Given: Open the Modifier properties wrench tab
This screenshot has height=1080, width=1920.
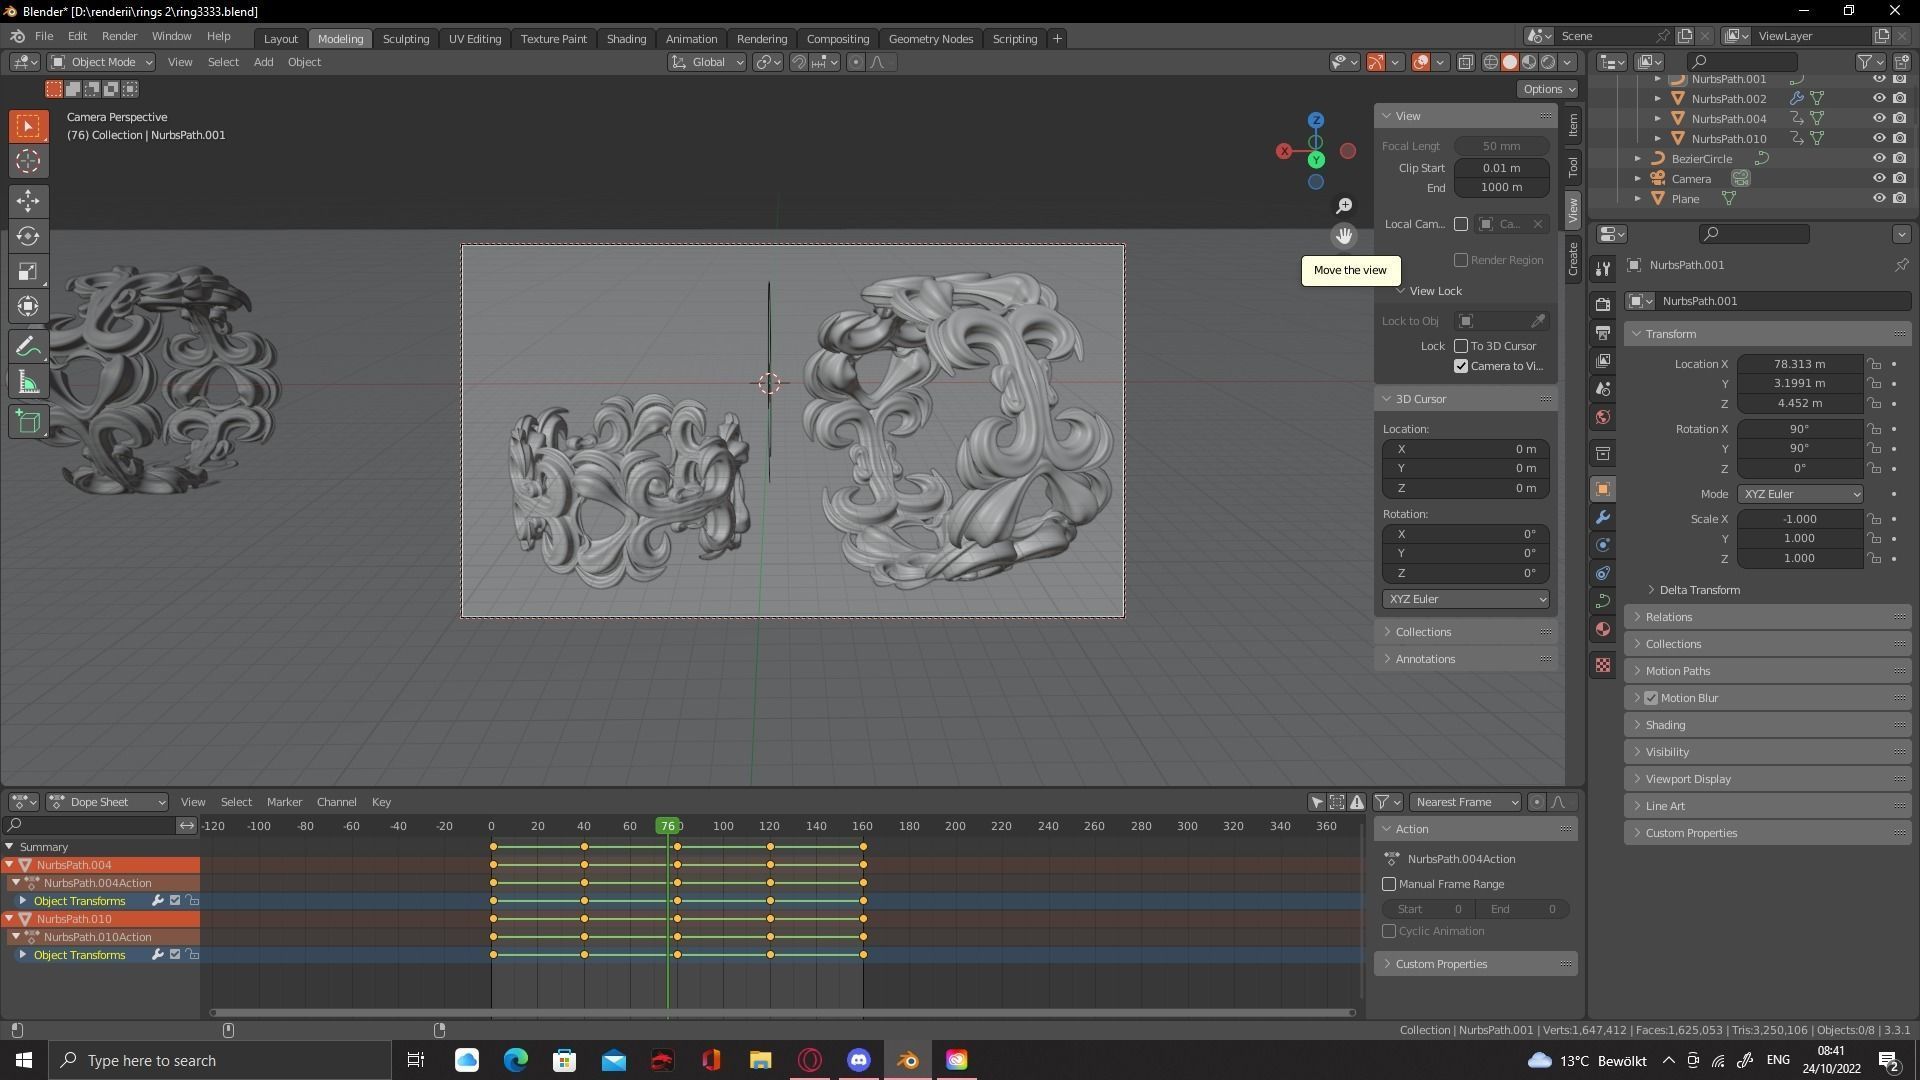Looking at the screenshot, I should click(1603, 517).
